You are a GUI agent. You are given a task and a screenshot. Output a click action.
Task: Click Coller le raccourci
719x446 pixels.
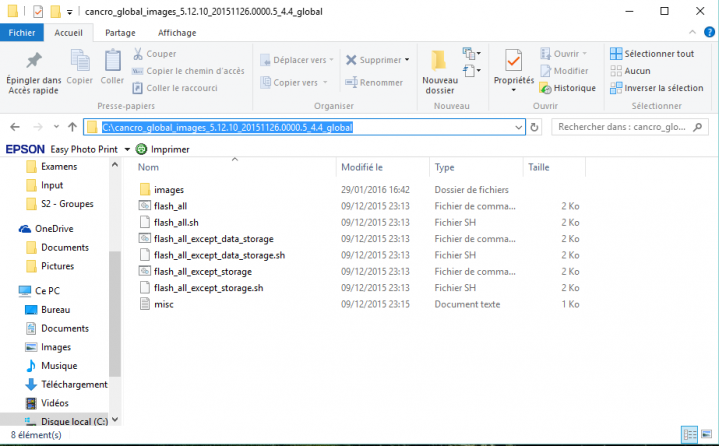tap(175, 88)
